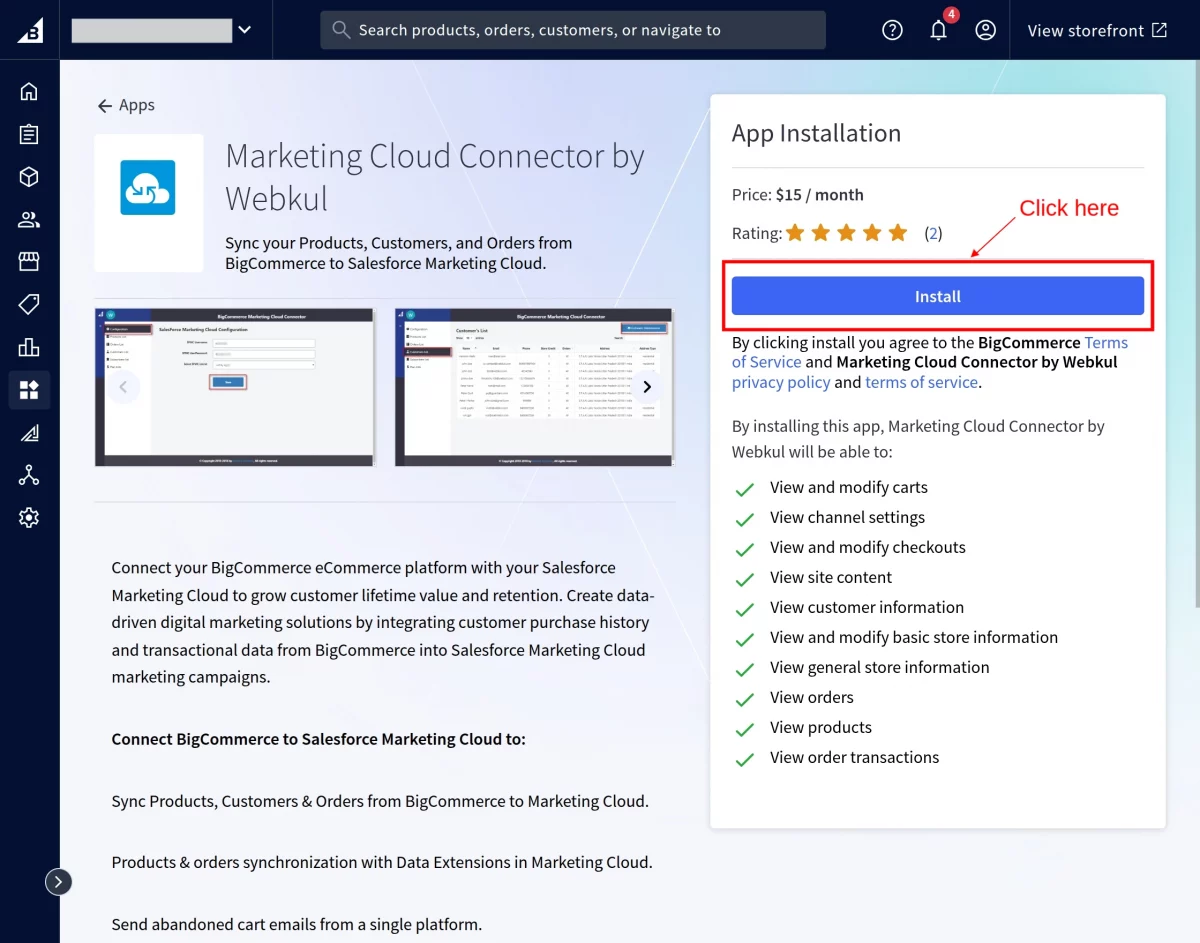The height and width of the screenshot is (943, 1200).
Task: Open the Marketing tag icon in sidebar
Action: pyautogui.click(x=29, y=304)
